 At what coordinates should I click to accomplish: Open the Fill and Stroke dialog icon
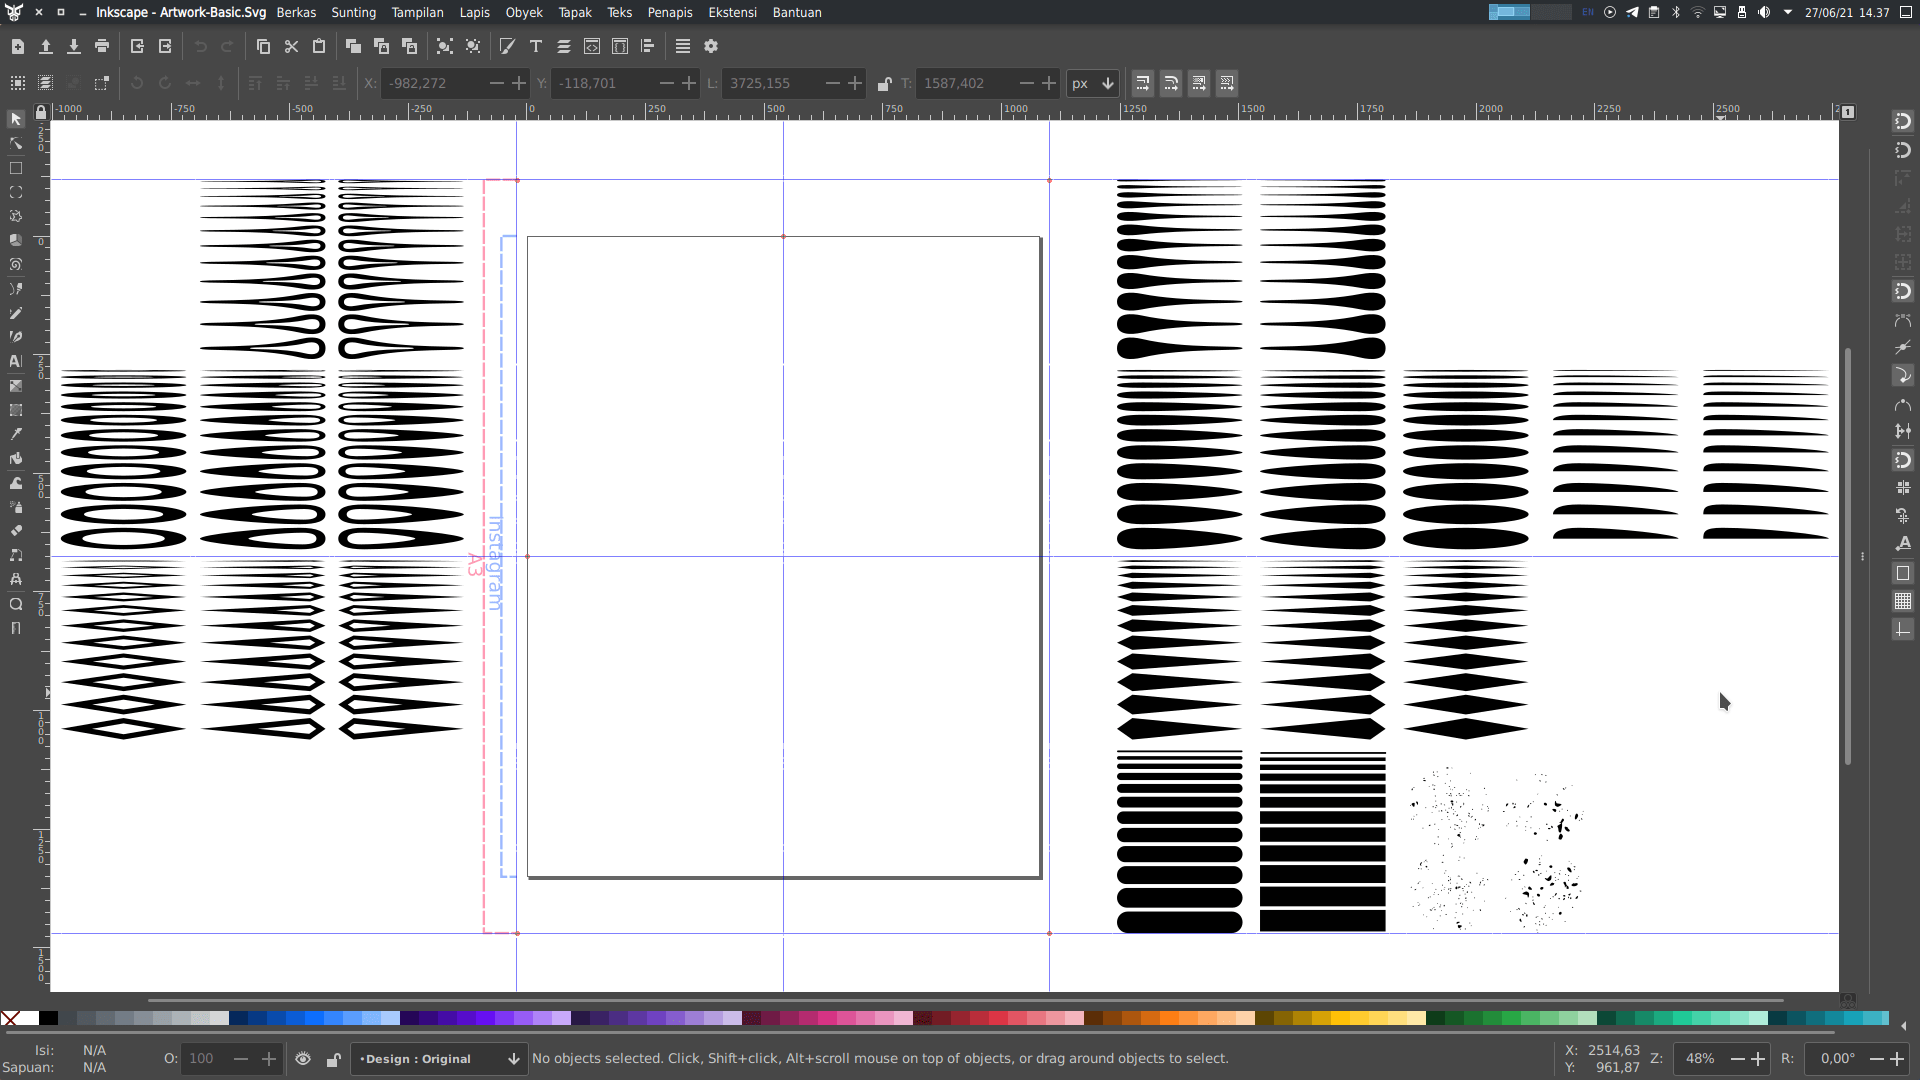pos(507,46)
